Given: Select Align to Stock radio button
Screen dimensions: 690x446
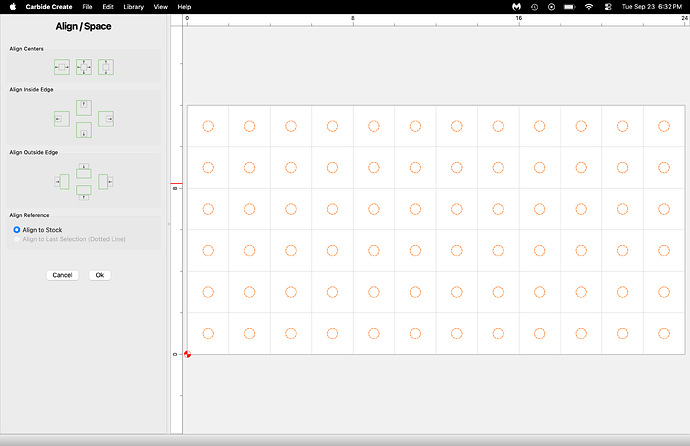Looking at the screenshot, I should click(17, 230).
